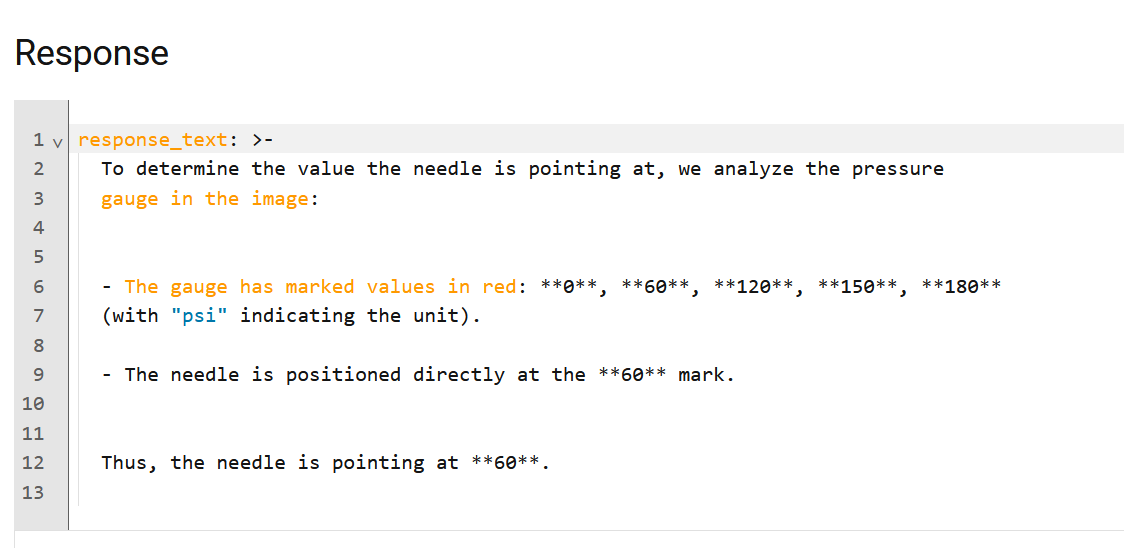Collapse the response_text fold arrow on line 1
The image size is (1124, 548).
(57, 140)
